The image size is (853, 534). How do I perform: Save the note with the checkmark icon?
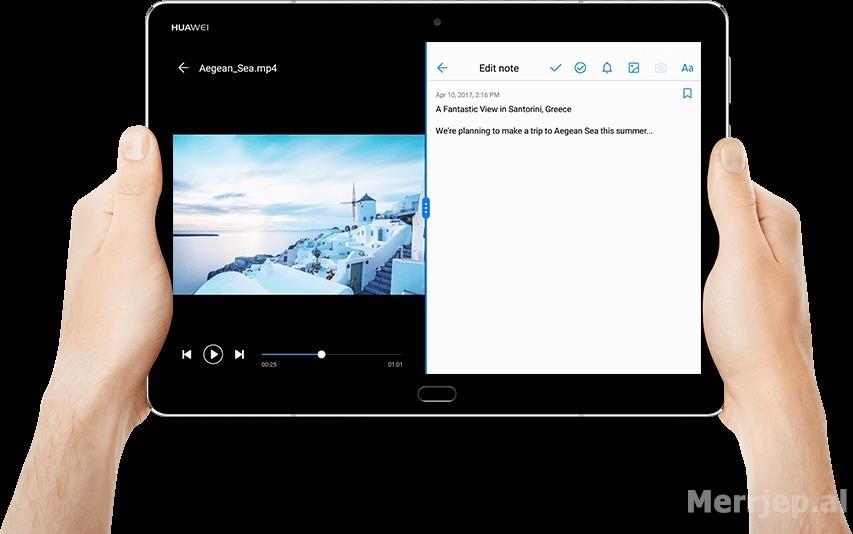tap(556, 68)
